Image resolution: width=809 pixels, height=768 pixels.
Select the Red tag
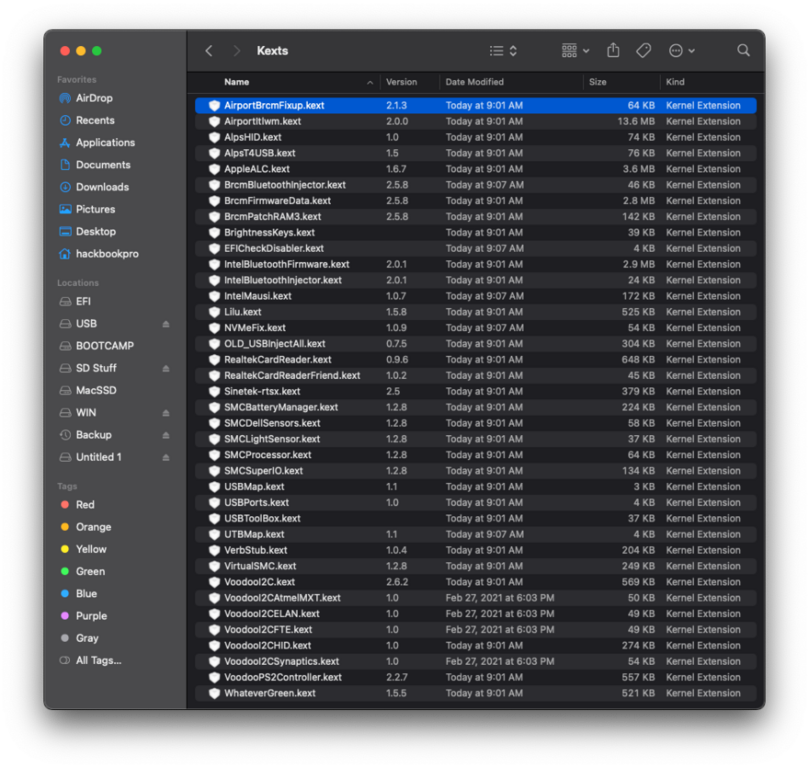(85, 505)
